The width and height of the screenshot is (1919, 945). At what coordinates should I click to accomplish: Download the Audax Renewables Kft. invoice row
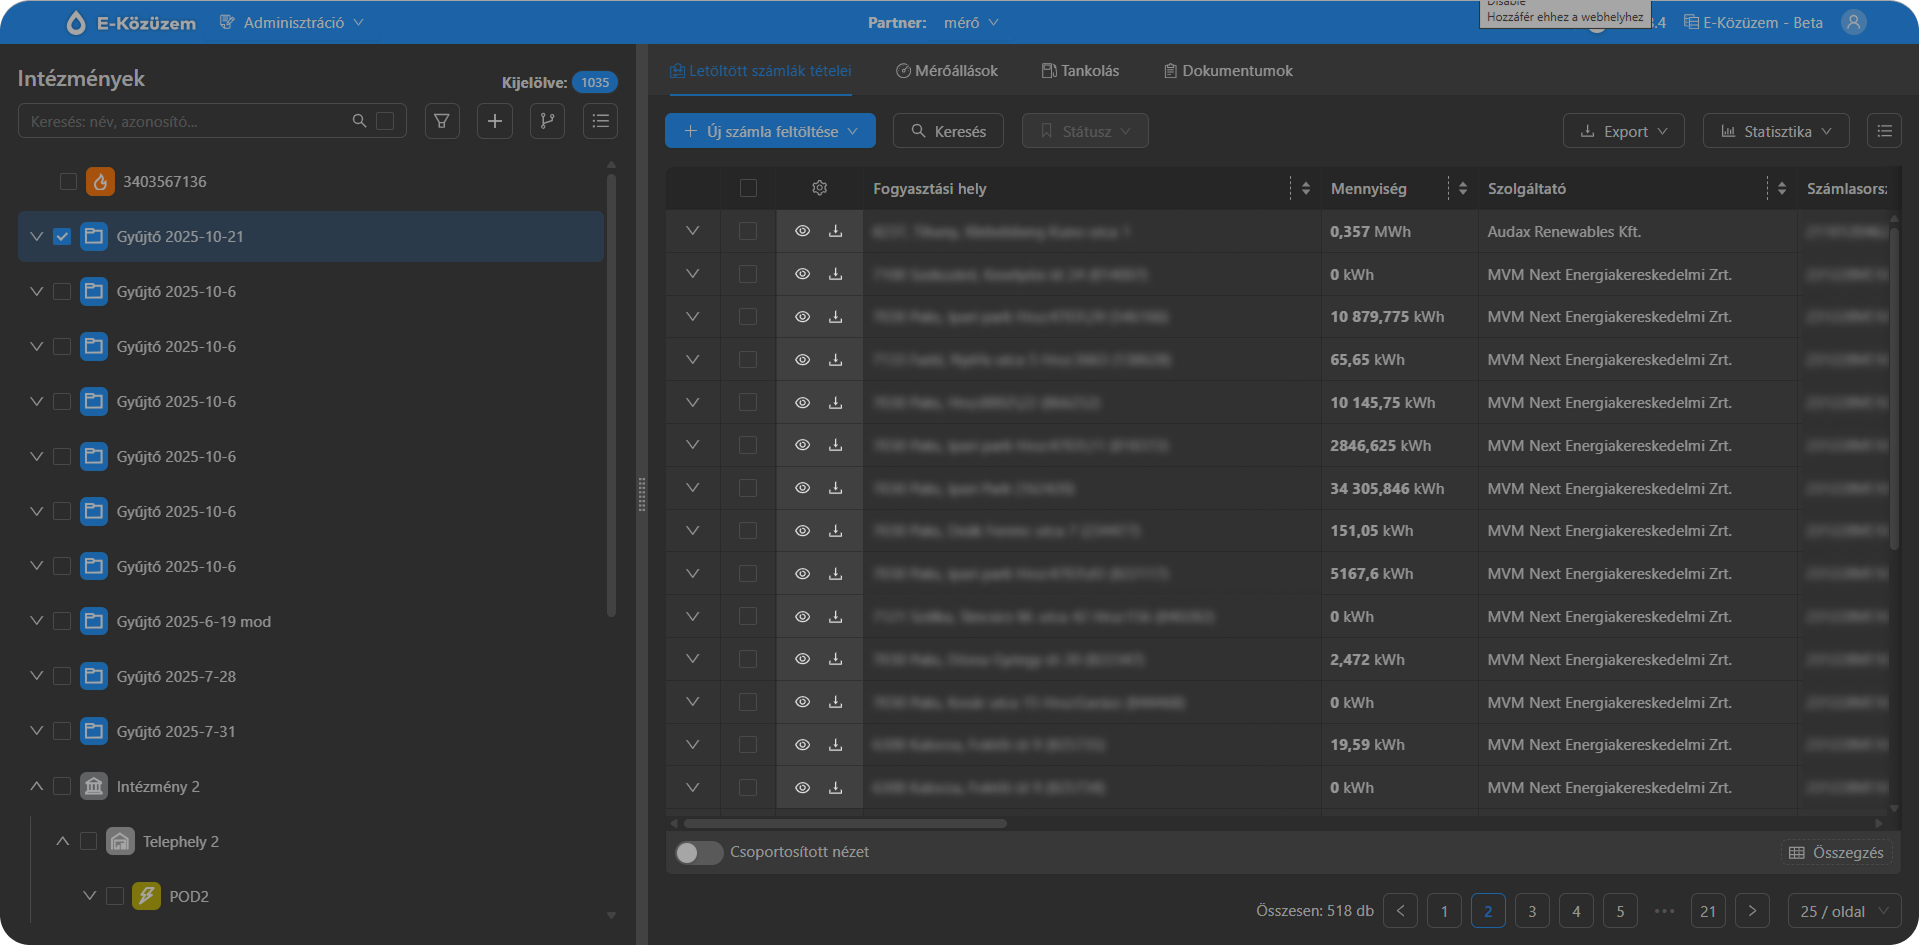(x=835, y=231)
